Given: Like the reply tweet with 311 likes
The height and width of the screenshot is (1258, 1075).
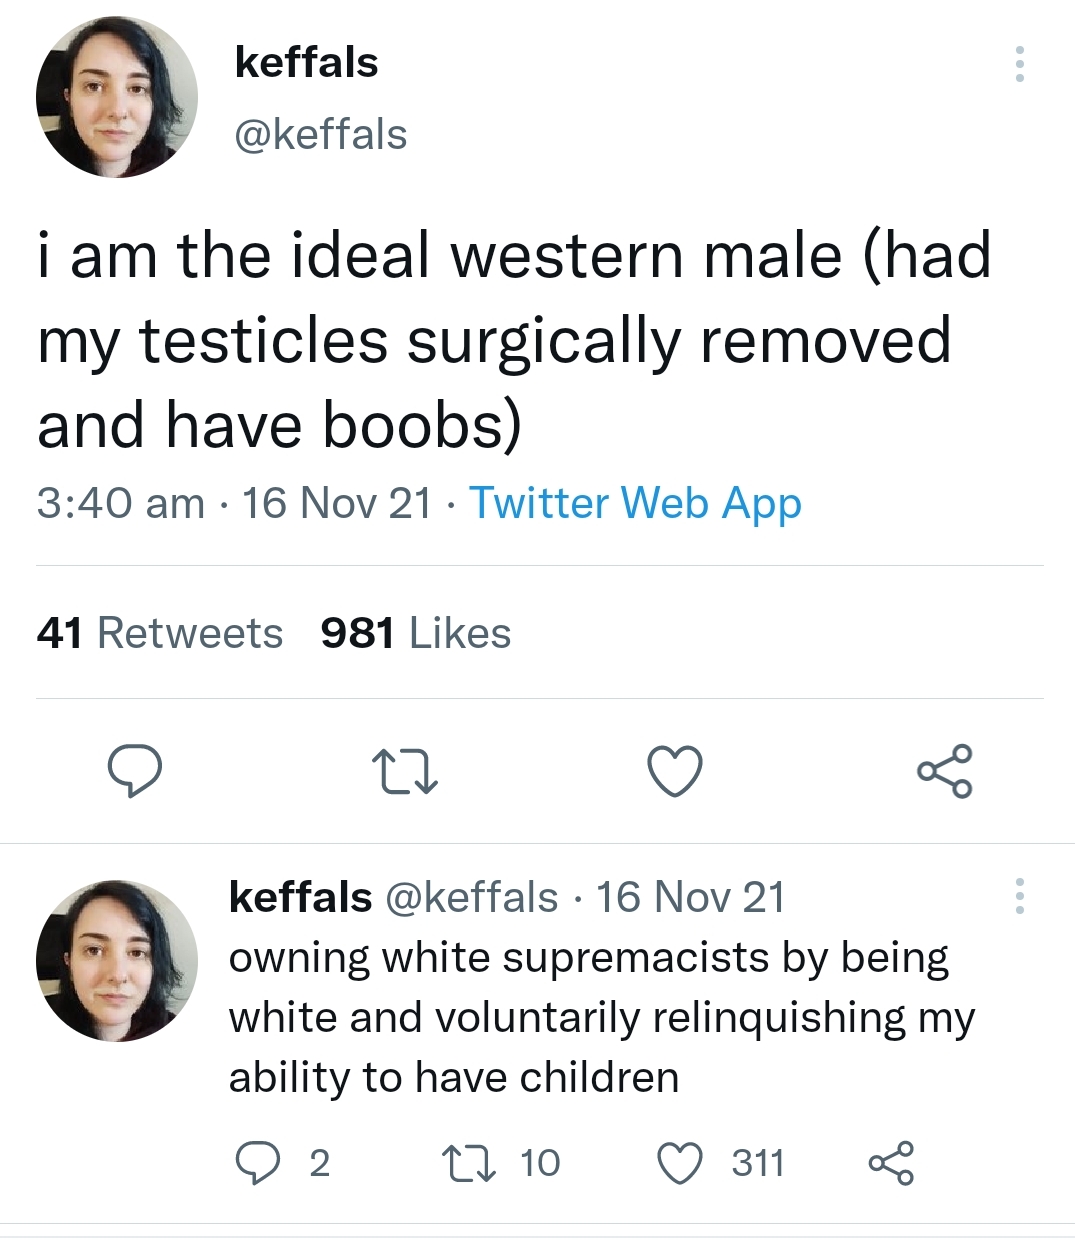Looking at the screenshot, I should [680, 1163].
